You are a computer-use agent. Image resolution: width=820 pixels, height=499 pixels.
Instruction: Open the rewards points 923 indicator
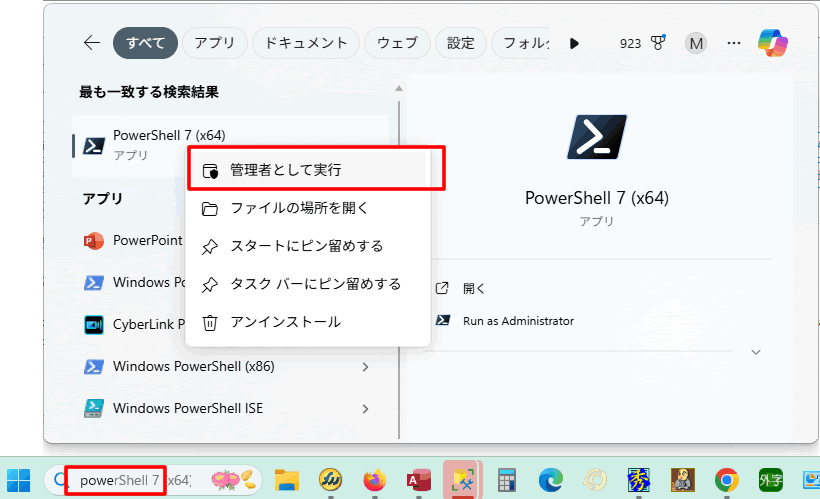[x=630, y=44]
